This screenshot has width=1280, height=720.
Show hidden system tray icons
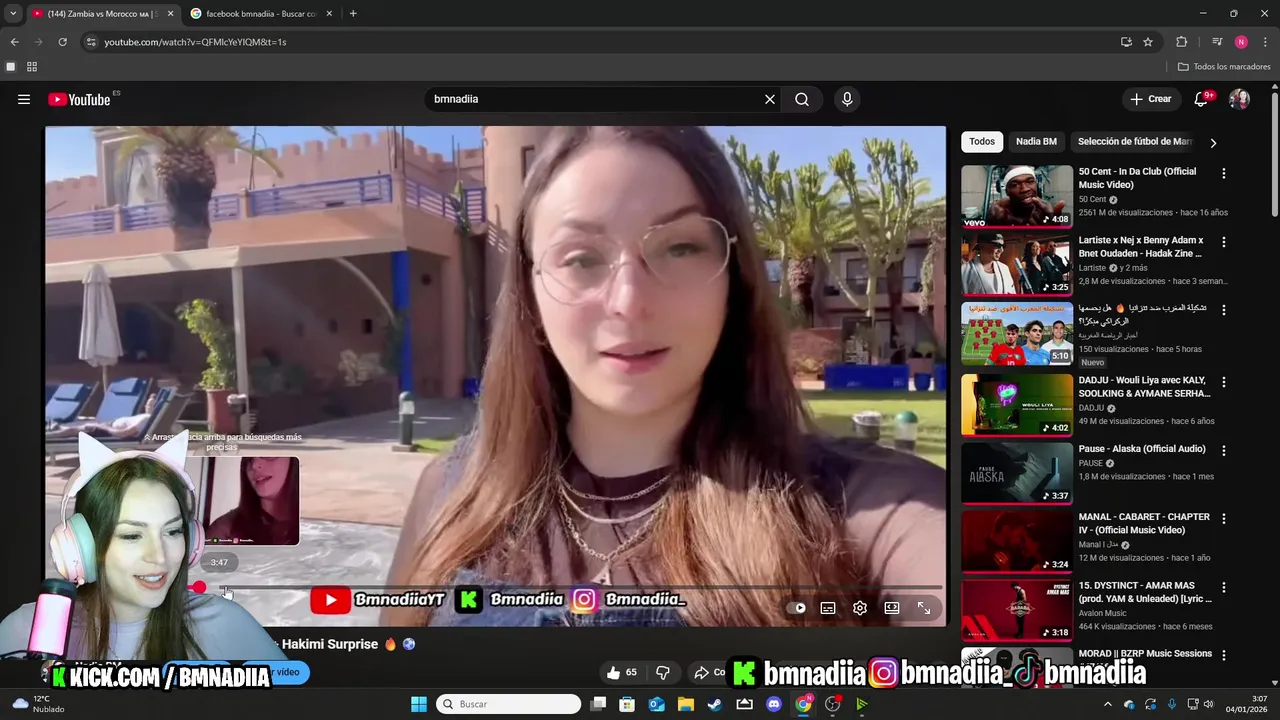(1107, 704)
